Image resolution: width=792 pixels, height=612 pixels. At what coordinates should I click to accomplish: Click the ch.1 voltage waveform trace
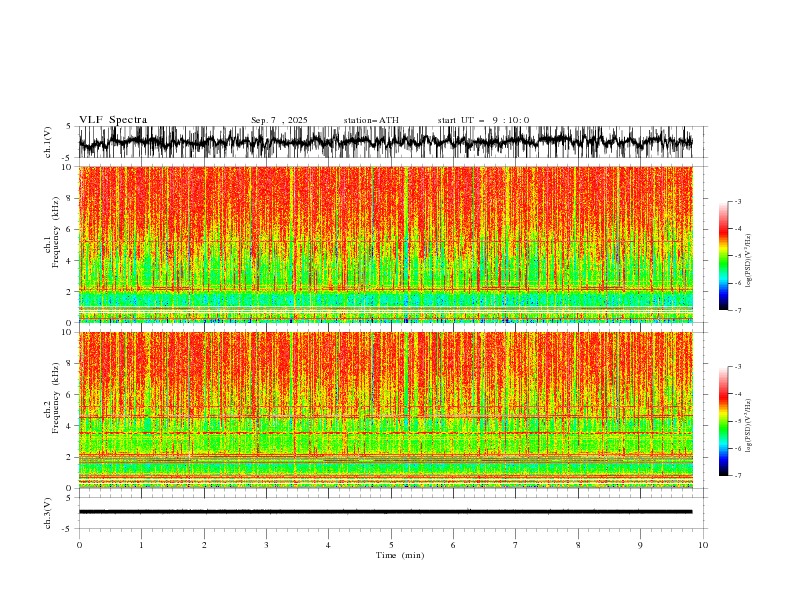tap(385, 142)
